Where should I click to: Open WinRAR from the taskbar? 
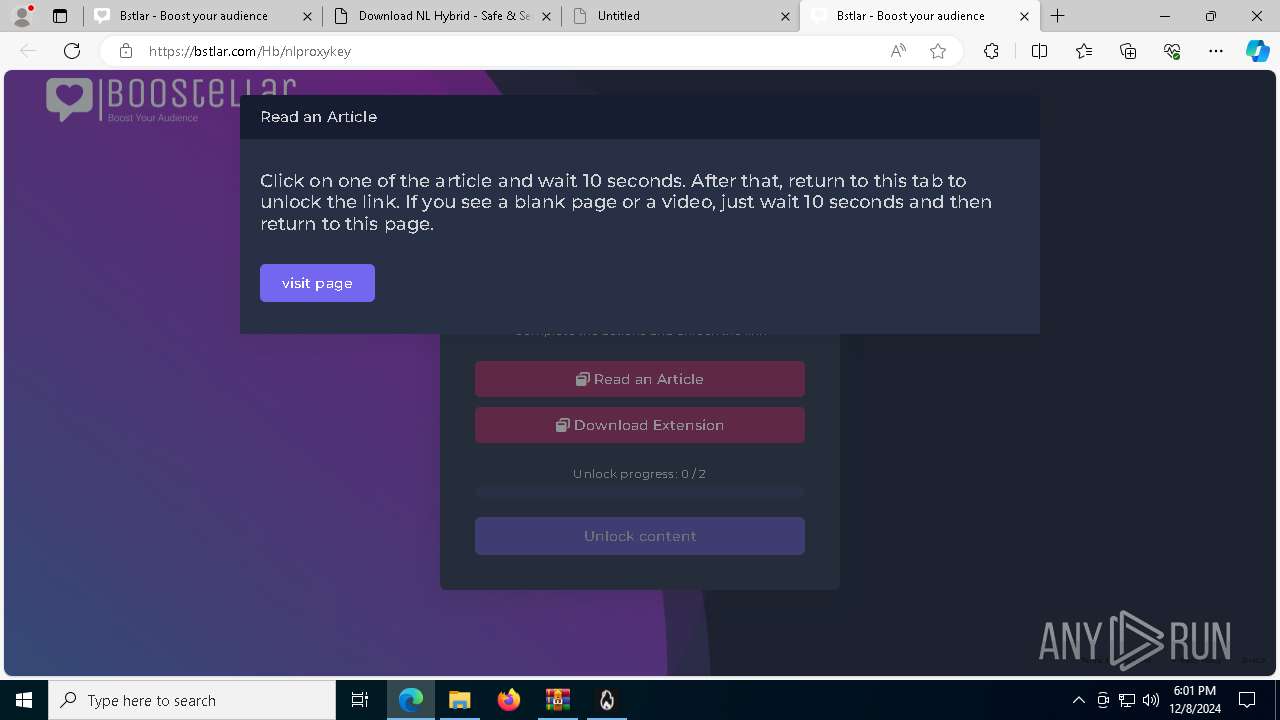(557, 700)
